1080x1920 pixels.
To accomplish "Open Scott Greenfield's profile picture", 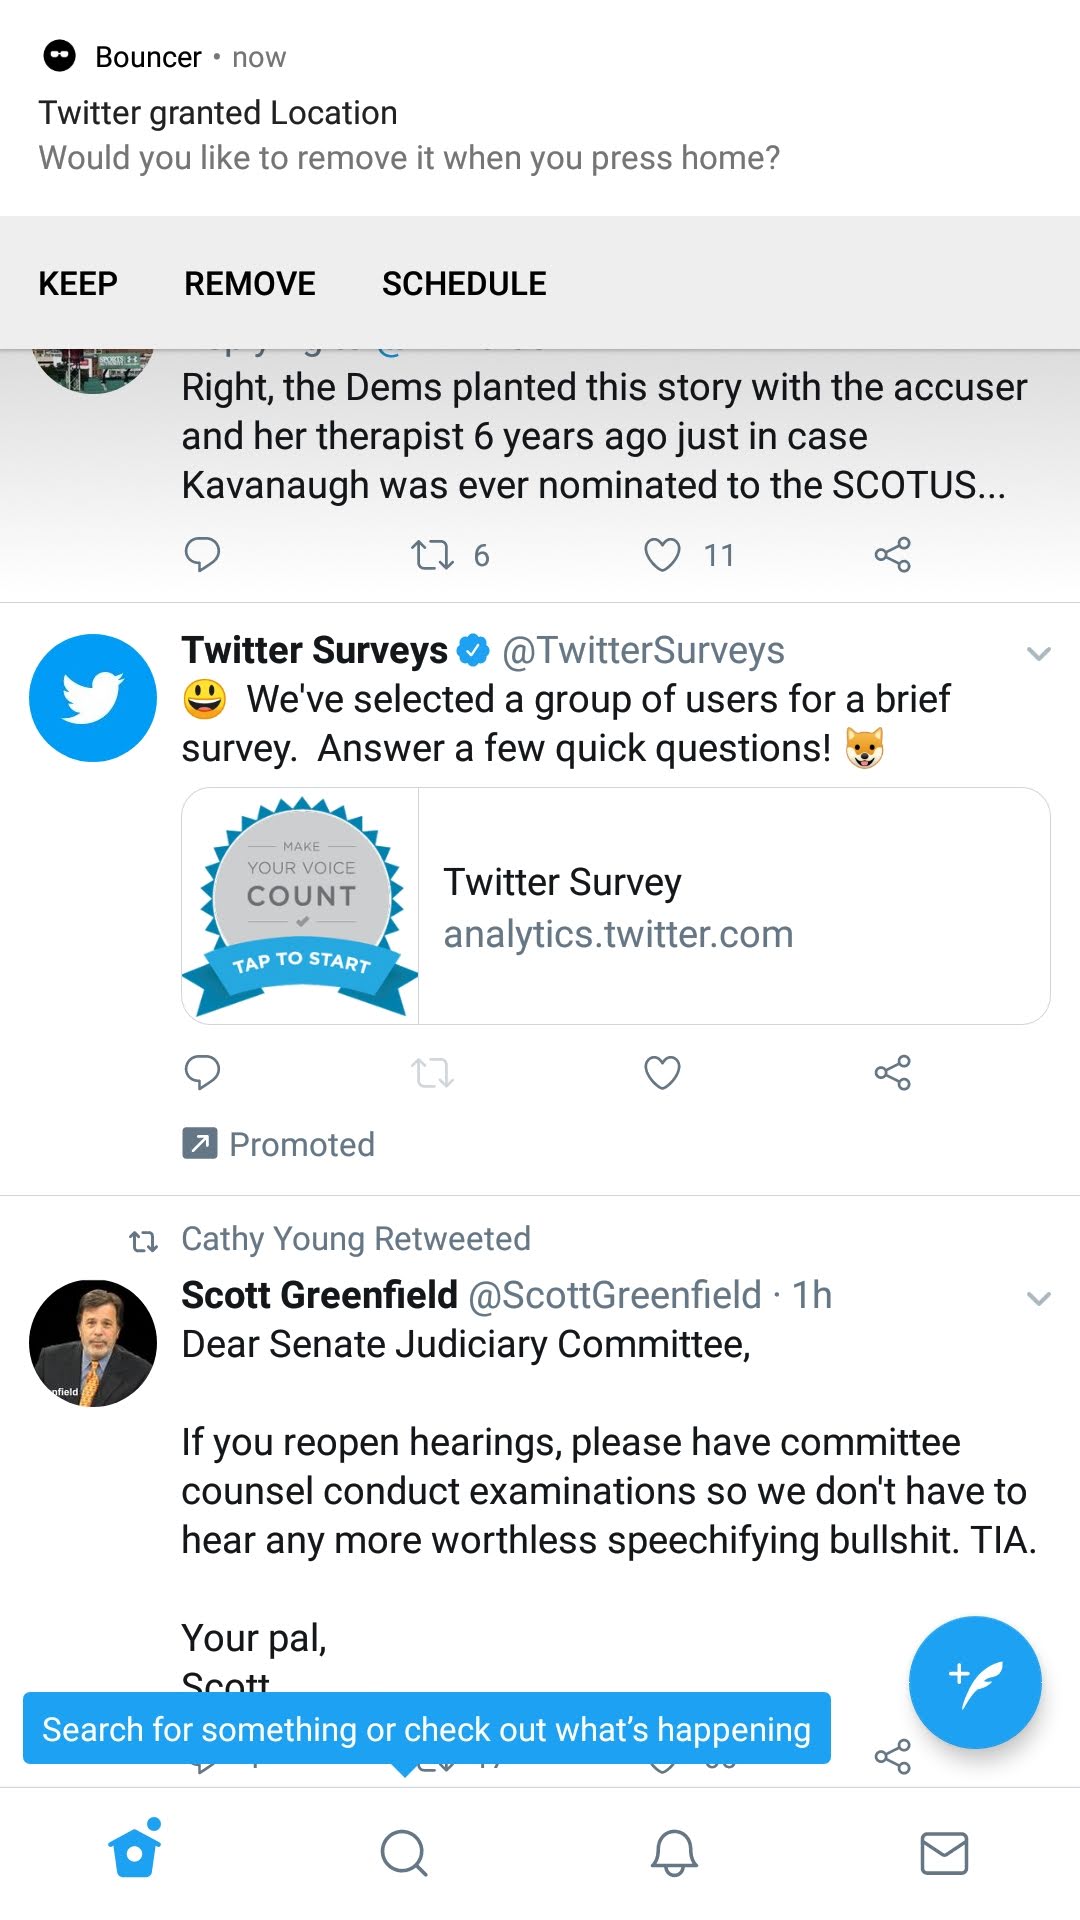I will pos(93,1343).
